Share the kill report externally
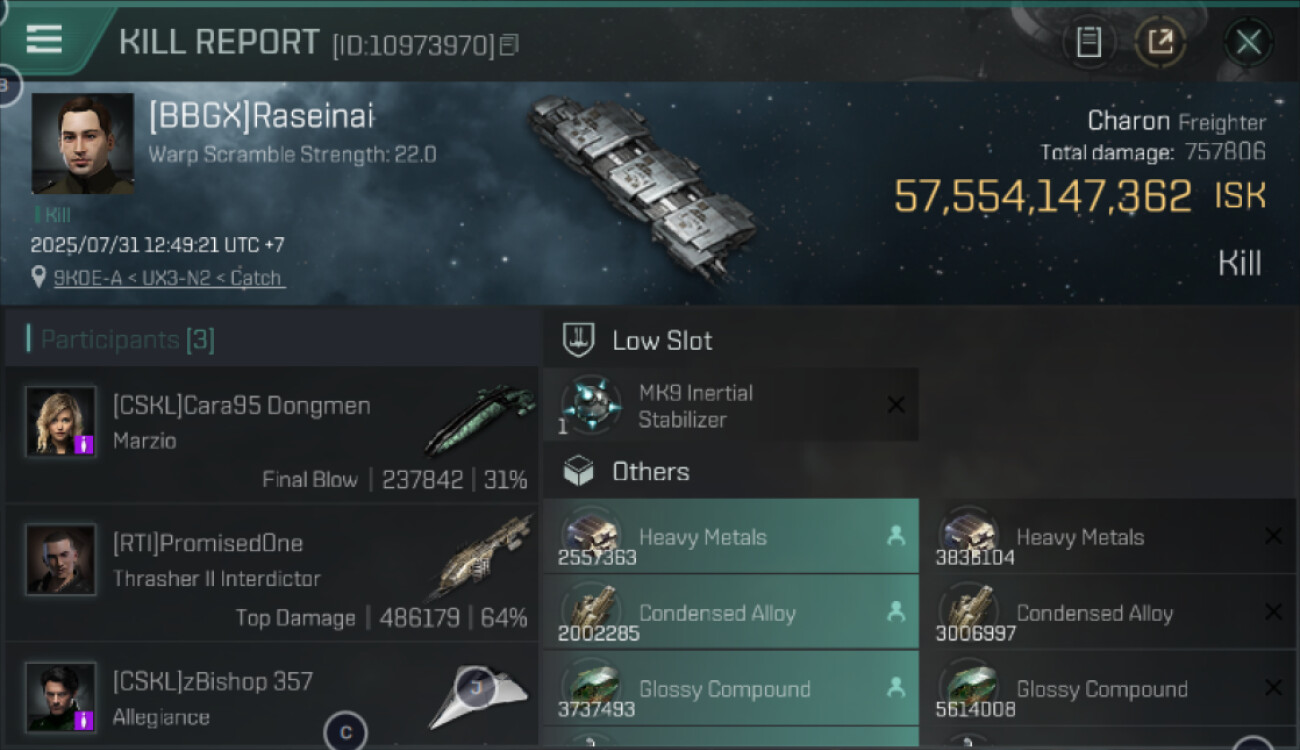The width and height of the screenshot is (1300, 750). (1160, 42)
